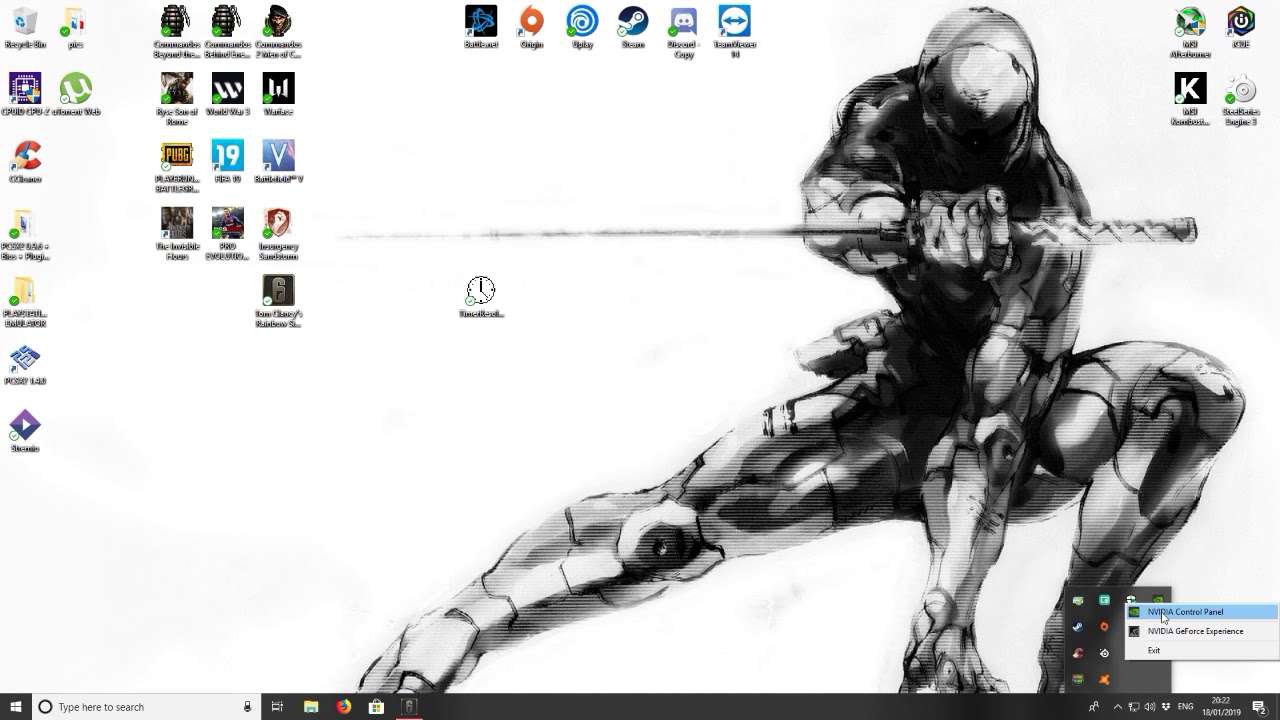The height and width of the screenshot is (720, 1280).
Task: Click the running Rainbow Six taskbar app
Action: click(409, 707)
